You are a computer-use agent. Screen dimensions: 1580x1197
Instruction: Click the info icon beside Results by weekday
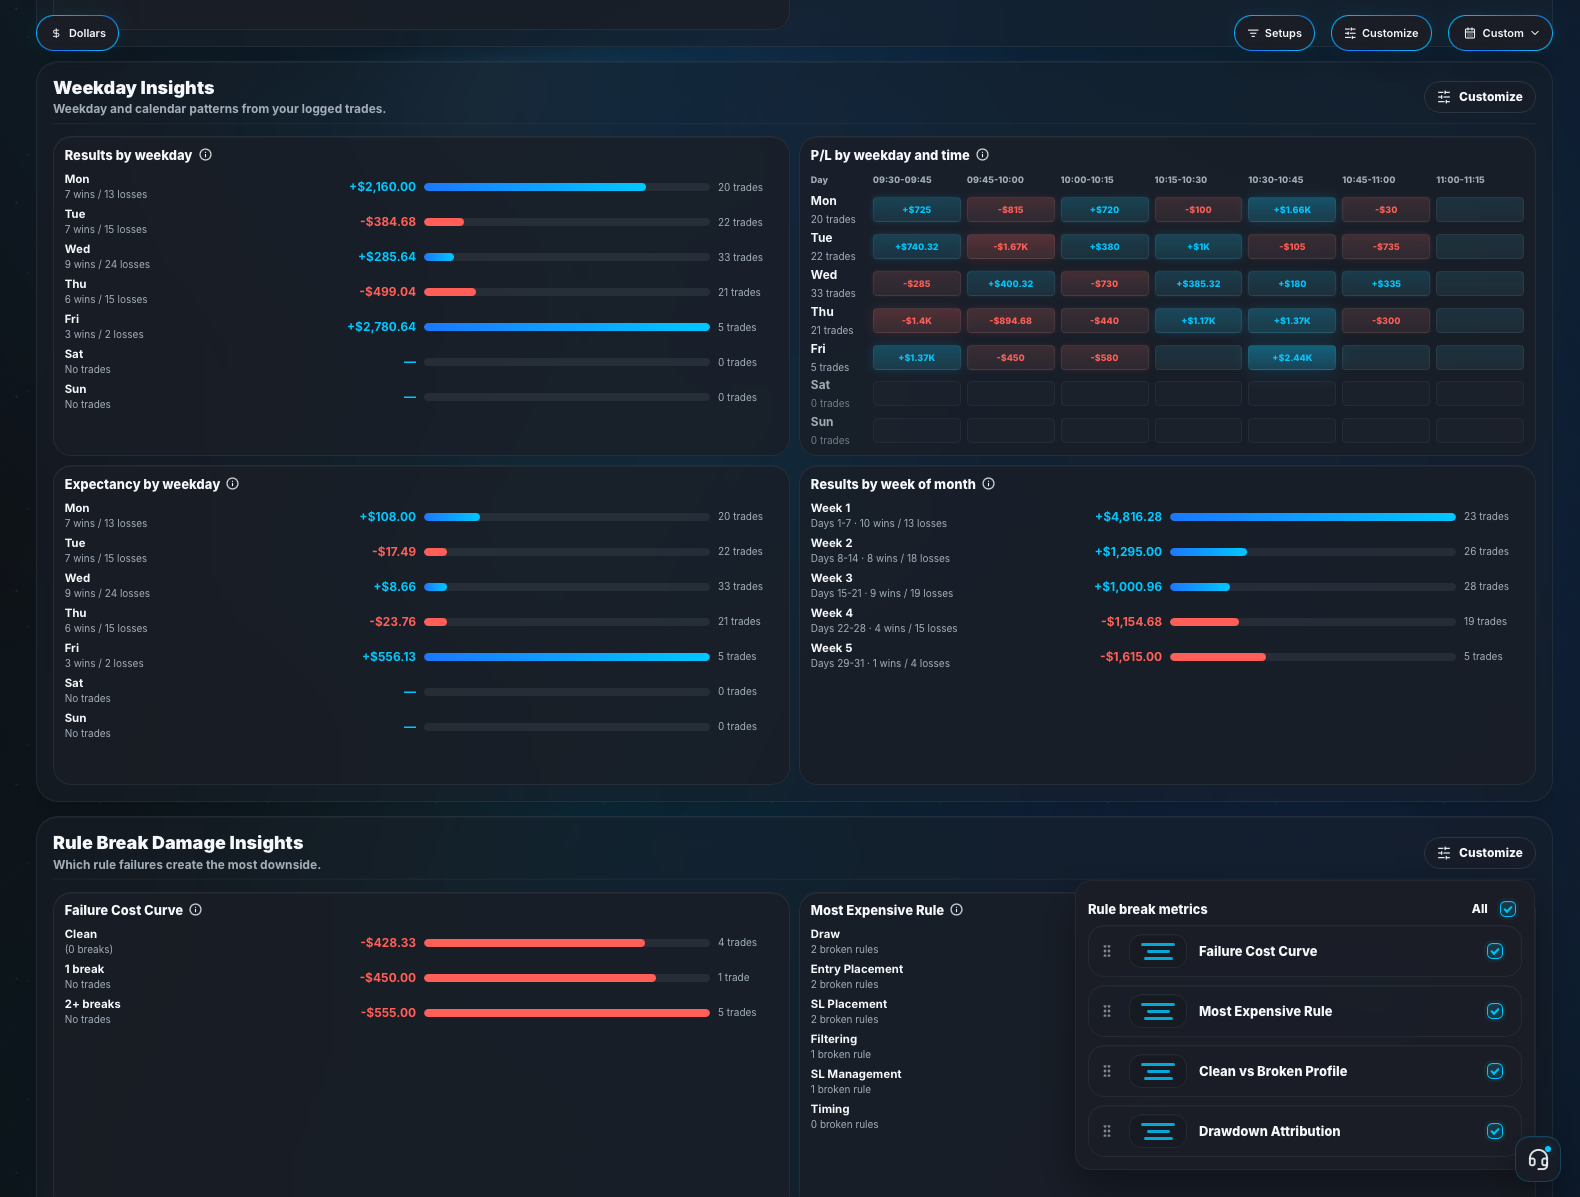pyautogui.click(x=205, y=155)
